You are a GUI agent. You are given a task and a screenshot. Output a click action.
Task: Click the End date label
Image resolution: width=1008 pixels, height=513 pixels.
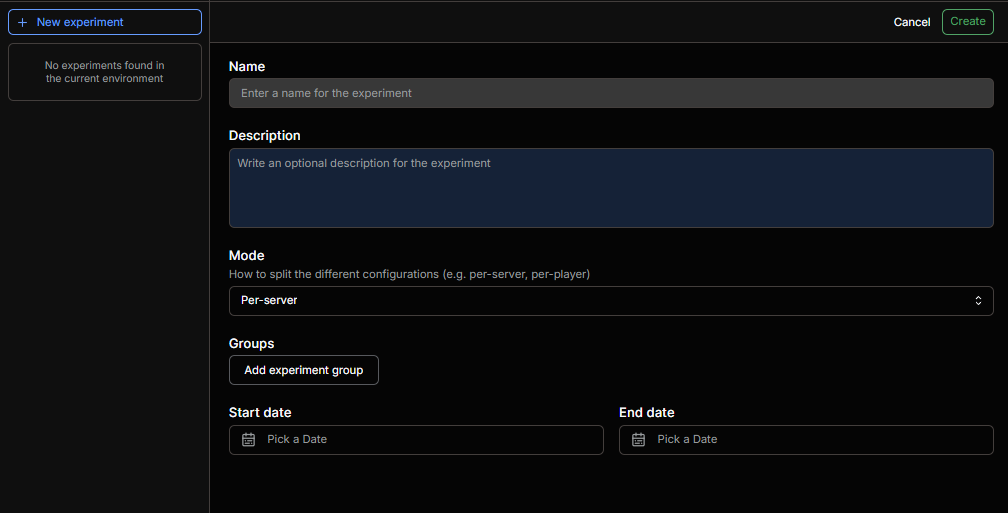coord(647,413)
